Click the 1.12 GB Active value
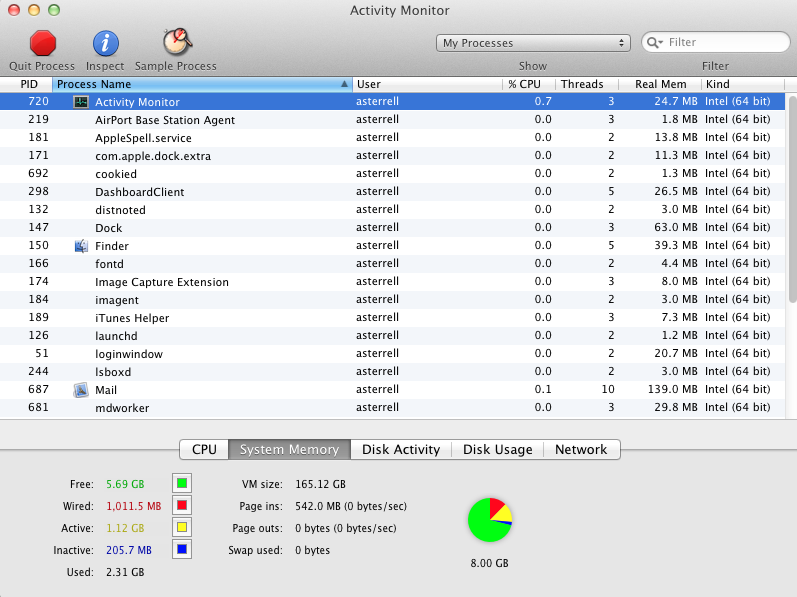Image resolution: width=797 pixels, height=597 pixels. (x=125, y=528)
